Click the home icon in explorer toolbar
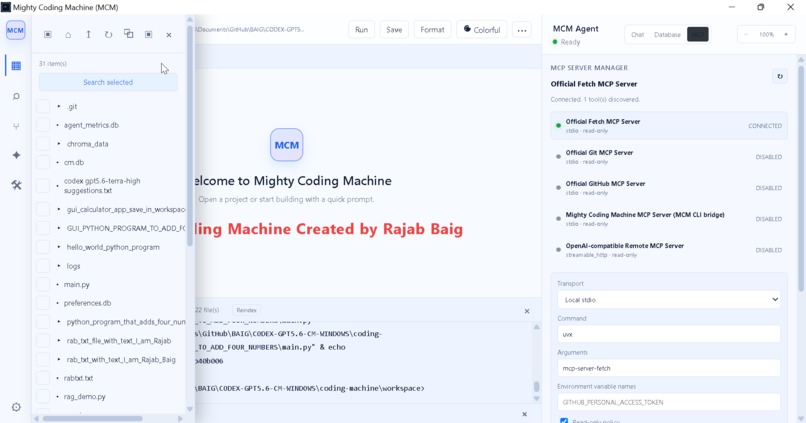Screen dimensions: 806x423 pyautogui.click(x=68, y=34)
